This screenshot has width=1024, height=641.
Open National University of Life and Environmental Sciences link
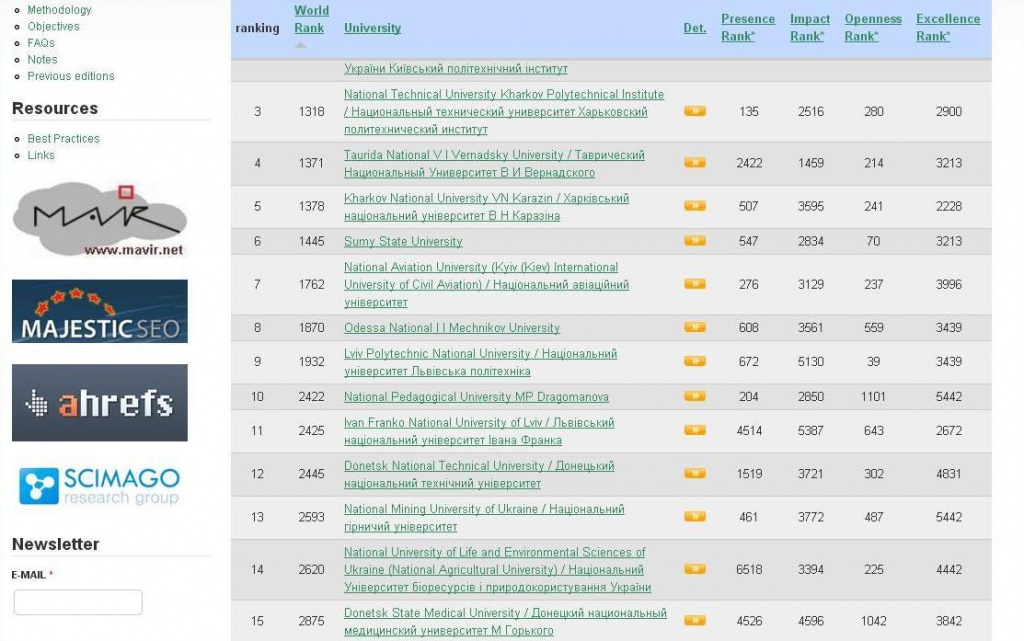(498, 569)
